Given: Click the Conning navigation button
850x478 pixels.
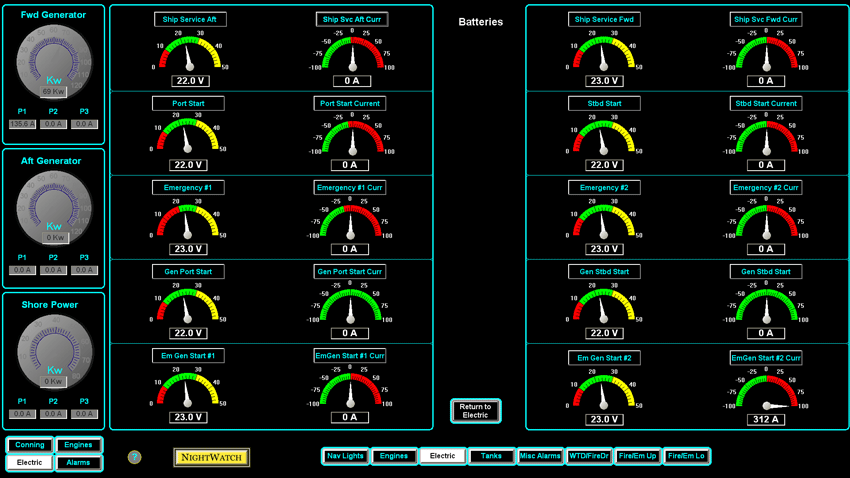Looking at the screenshot, I should point(30,445).
